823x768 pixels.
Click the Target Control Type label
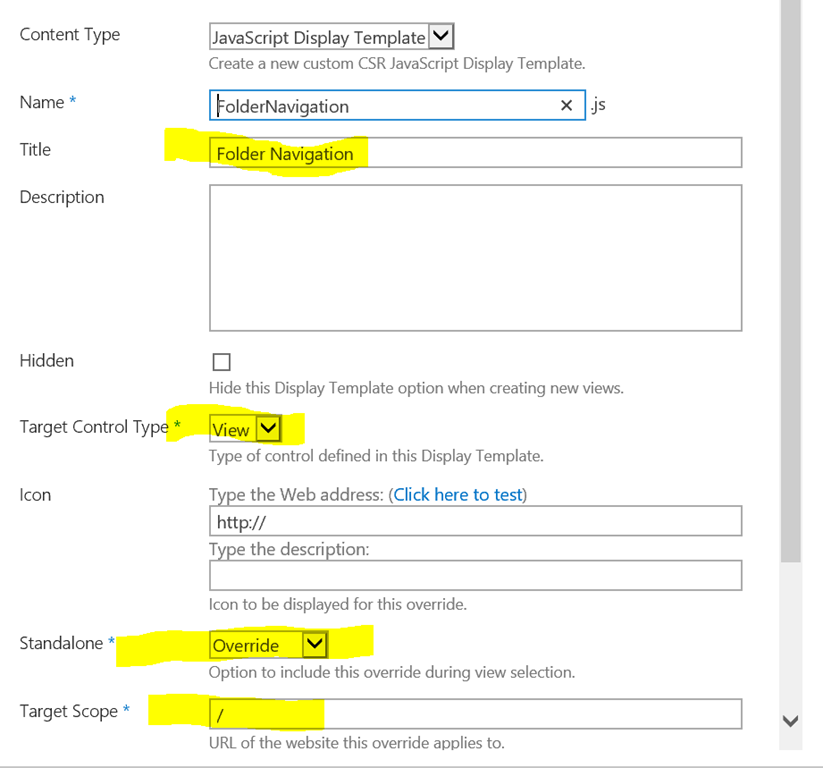pyautogui.click(x=94, y=427)
